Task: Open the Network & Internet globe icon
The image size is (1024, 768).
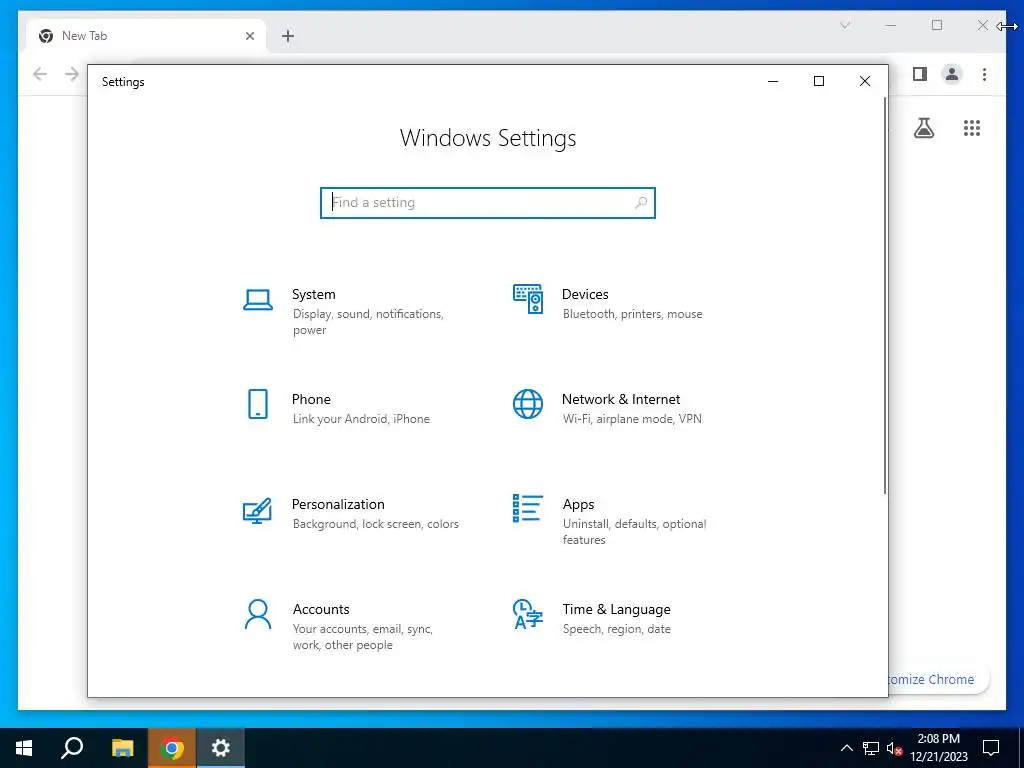Action: coord(528,404)
